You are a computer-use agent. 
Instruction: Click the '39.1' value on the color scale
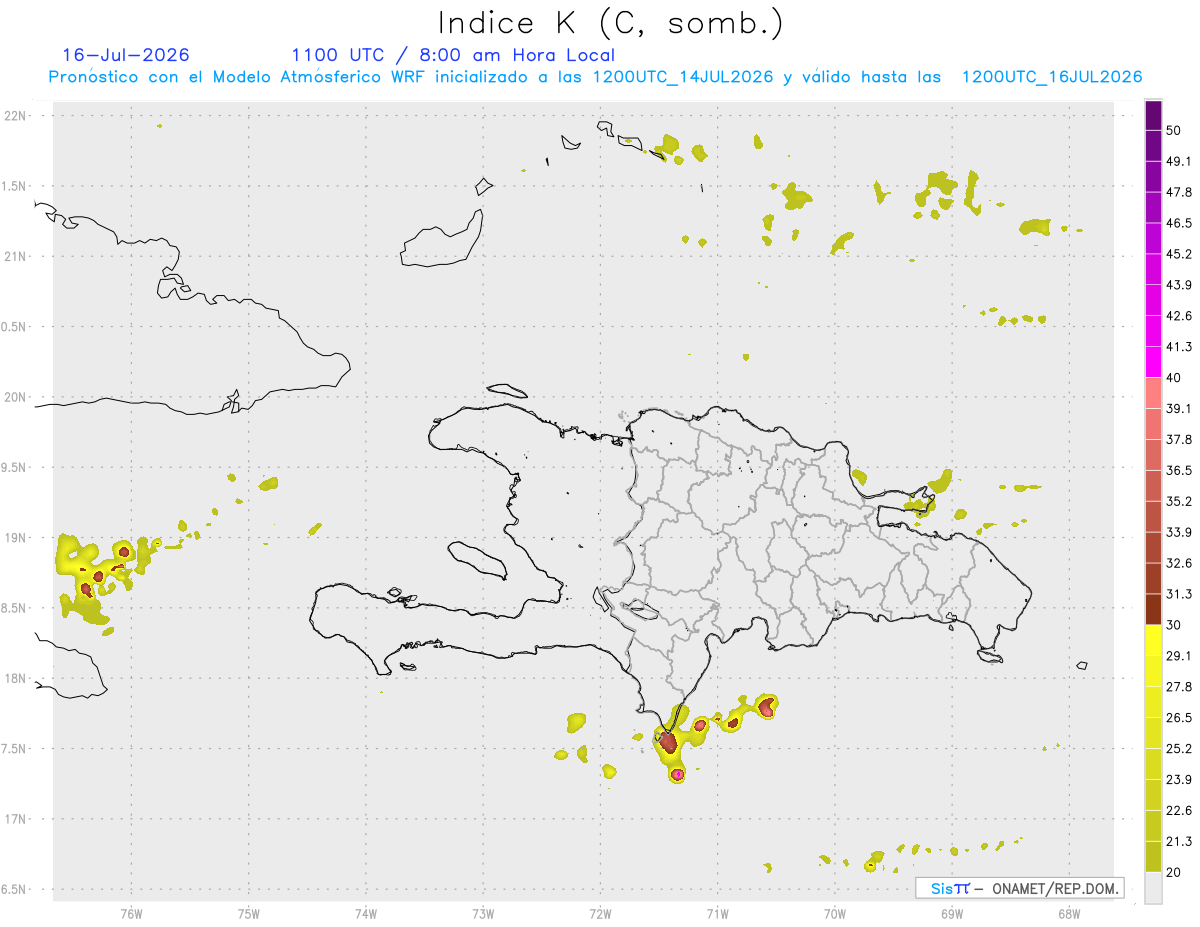pyautogui.click(x=1179, y=408)
